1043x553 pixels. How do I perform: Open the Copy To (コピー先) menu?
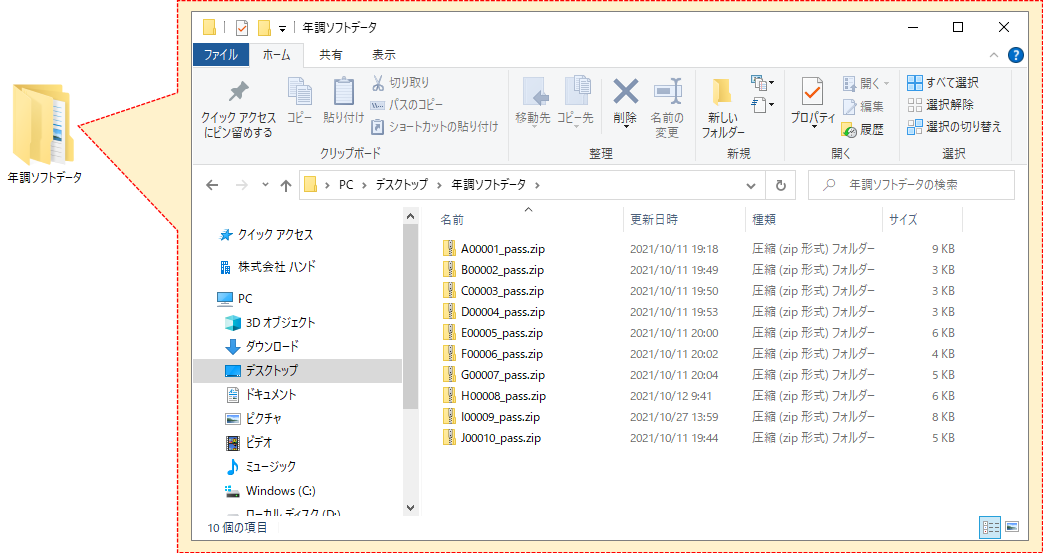pos(575,101)
